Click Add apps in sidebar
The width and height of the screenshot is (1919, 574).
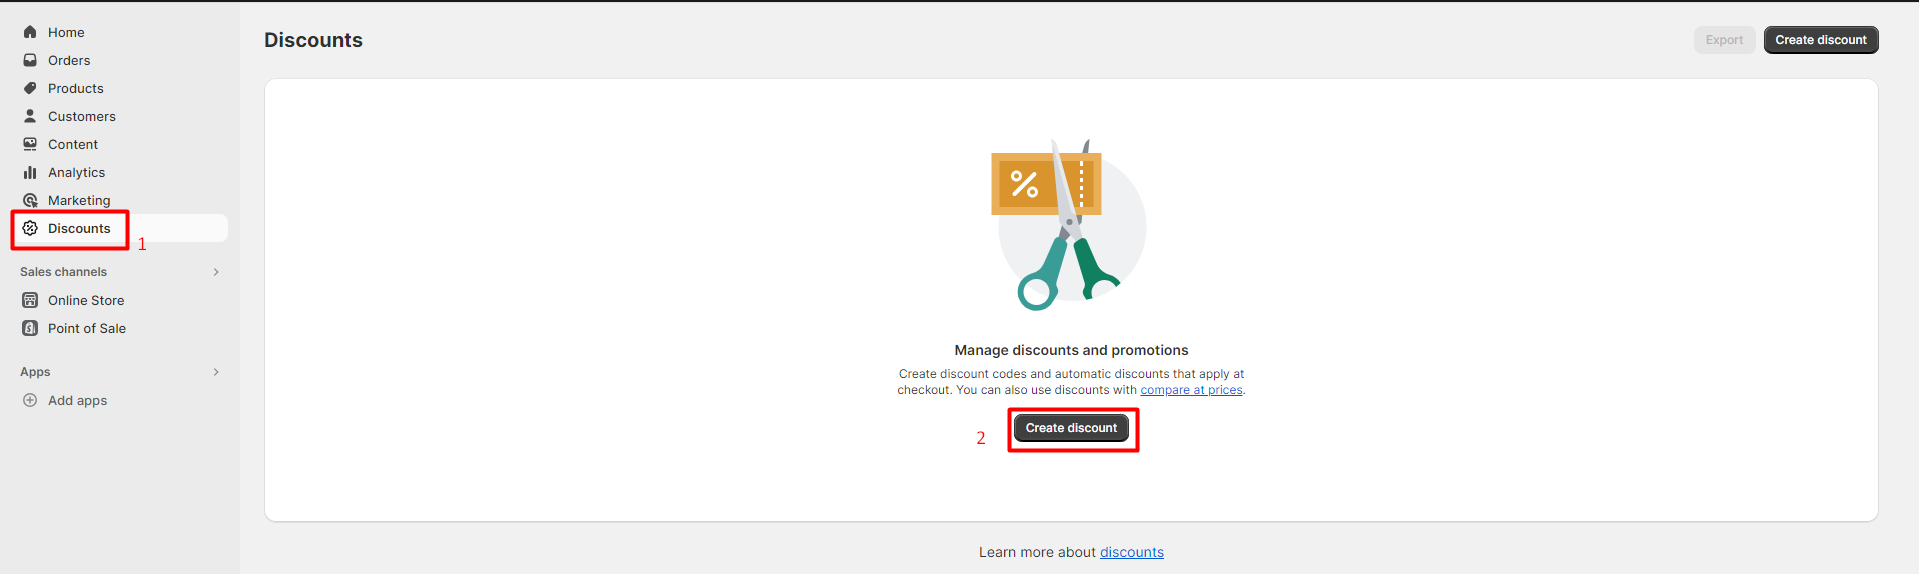point(120,400)
